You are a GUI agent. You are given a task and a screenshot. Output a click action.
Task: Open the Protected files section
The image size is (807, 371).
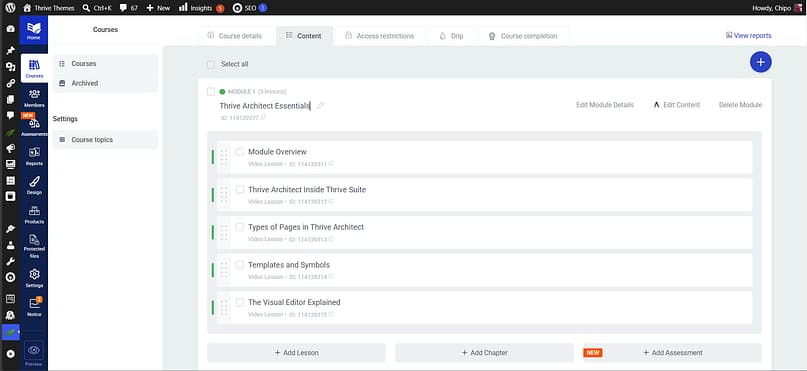34,245
